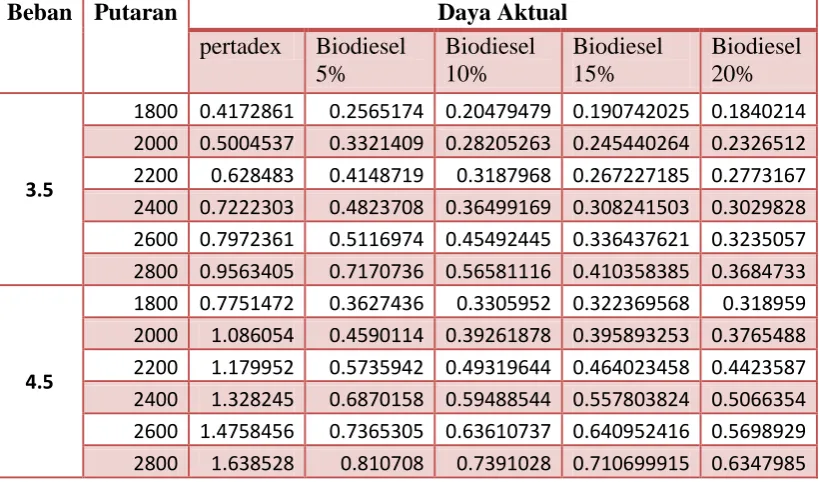The height and width of the screenshot is (482, 819).
Task: Click the Biodiesel 15% column header
Action: (631, 62)
